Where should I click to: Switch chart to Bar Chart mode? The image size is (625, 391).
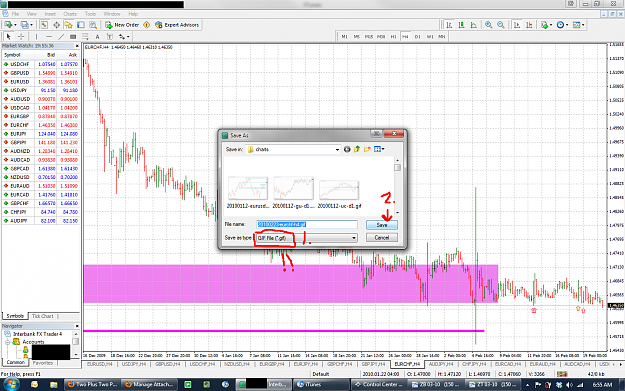(449, 25)
